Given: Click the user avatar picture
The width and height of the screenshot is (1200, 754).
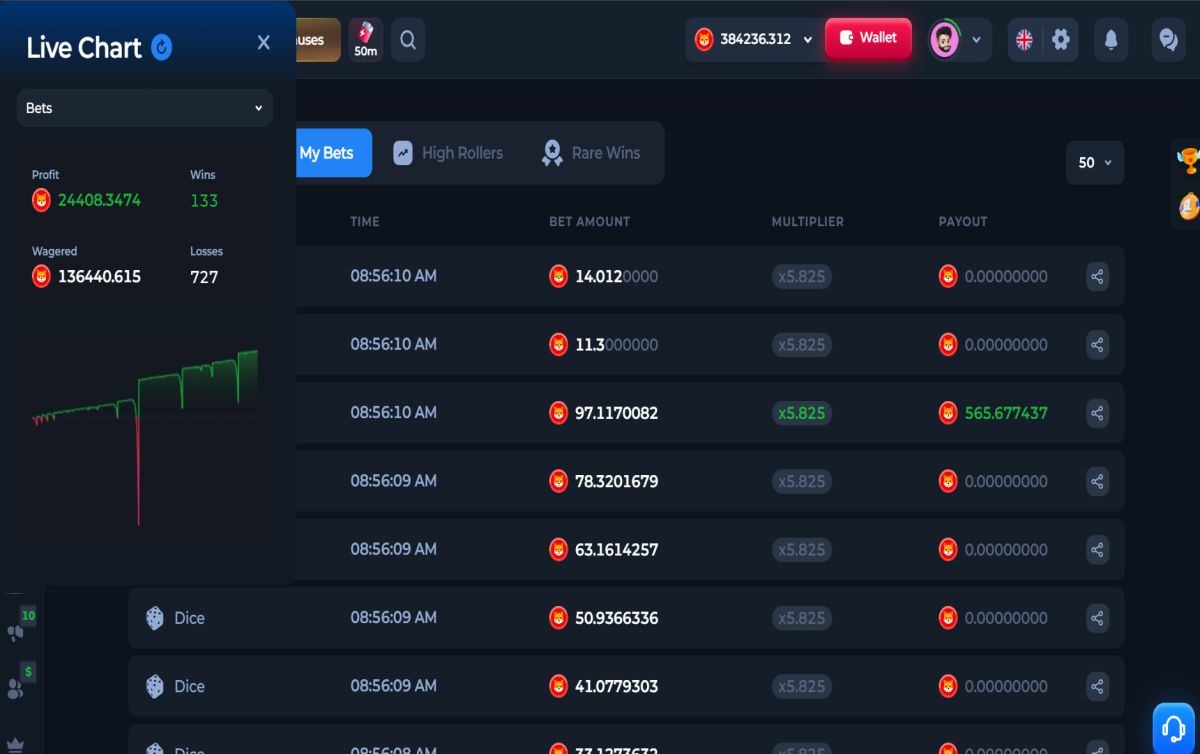Looking at the screenshot, I should pos(945,40).
